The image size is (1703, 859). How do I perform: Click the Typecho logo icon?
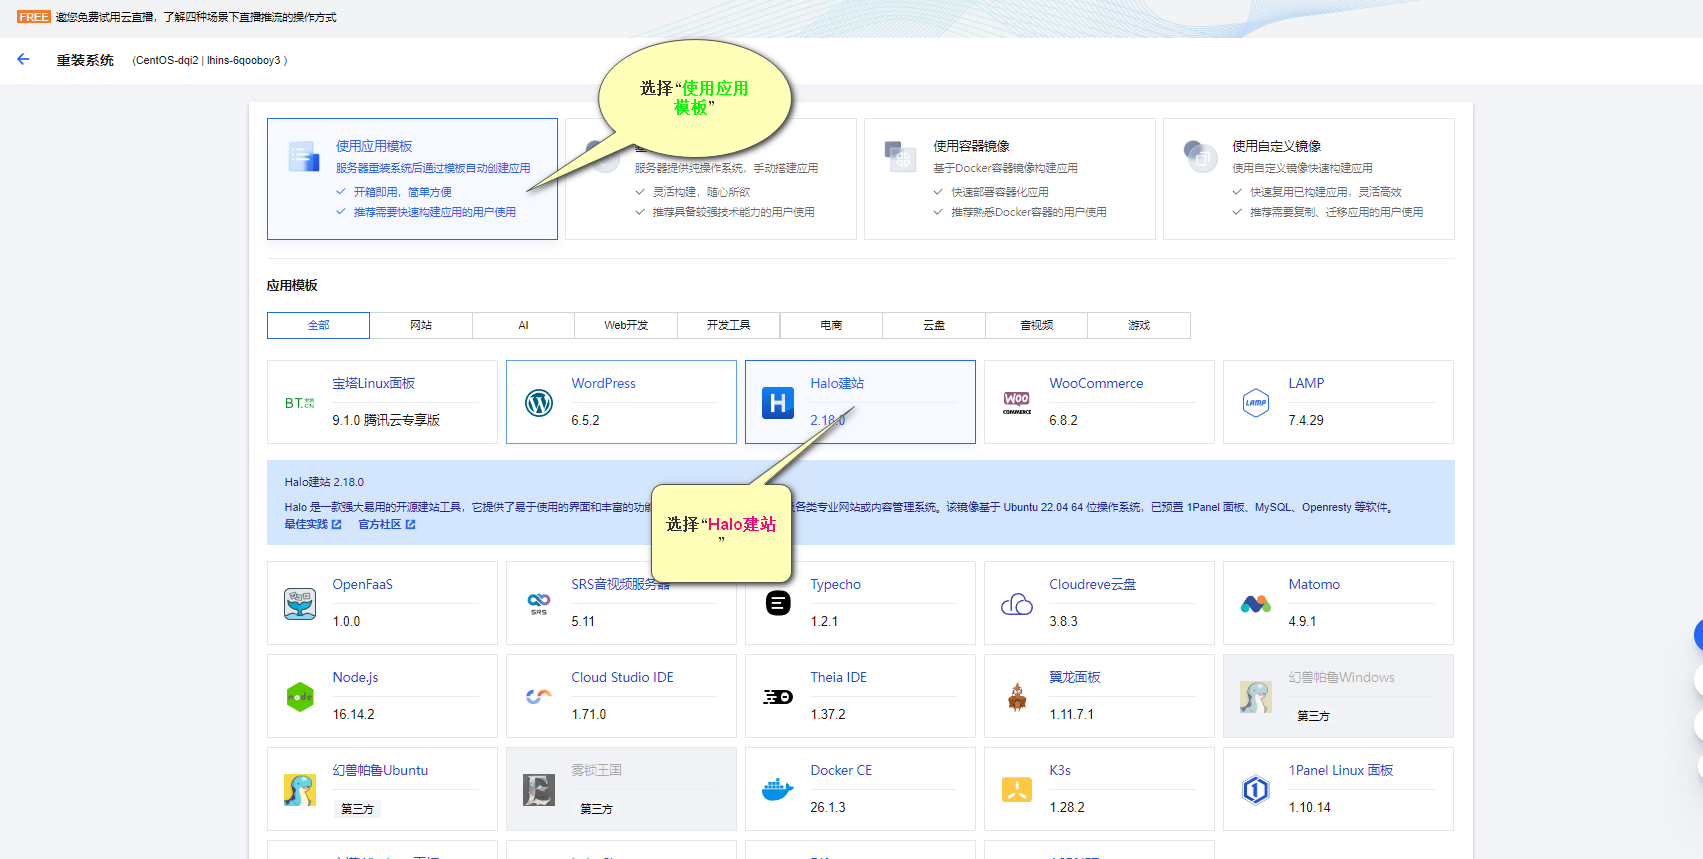[x=778, y=603]
